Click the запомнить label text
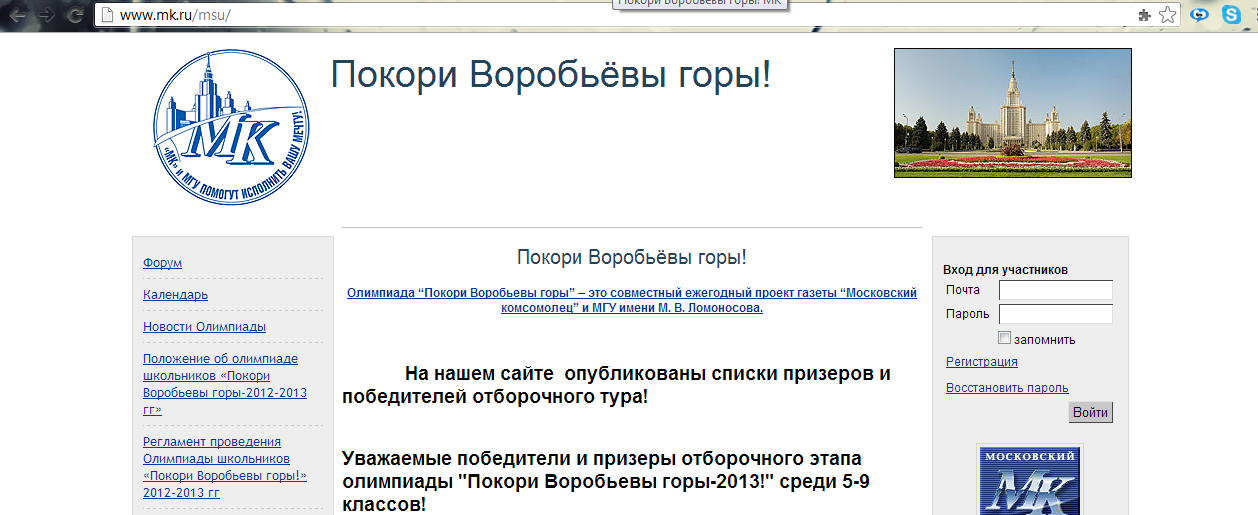 [x=1045, y=339]
